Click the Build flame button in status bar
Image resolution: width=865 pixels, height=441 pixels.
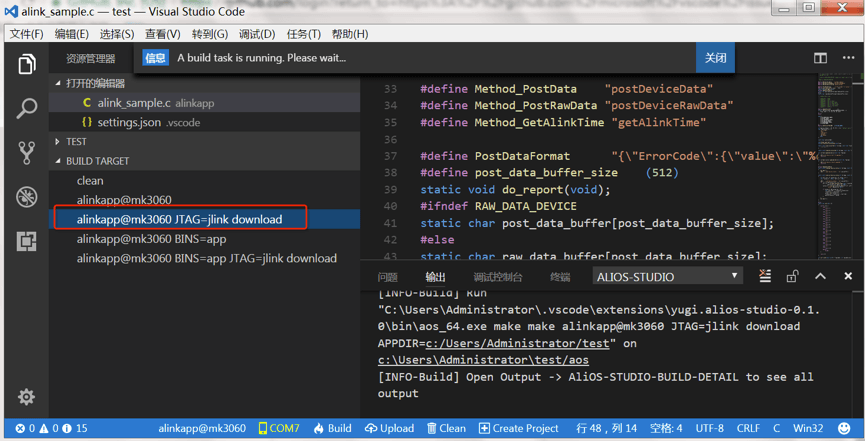[332, 428]
